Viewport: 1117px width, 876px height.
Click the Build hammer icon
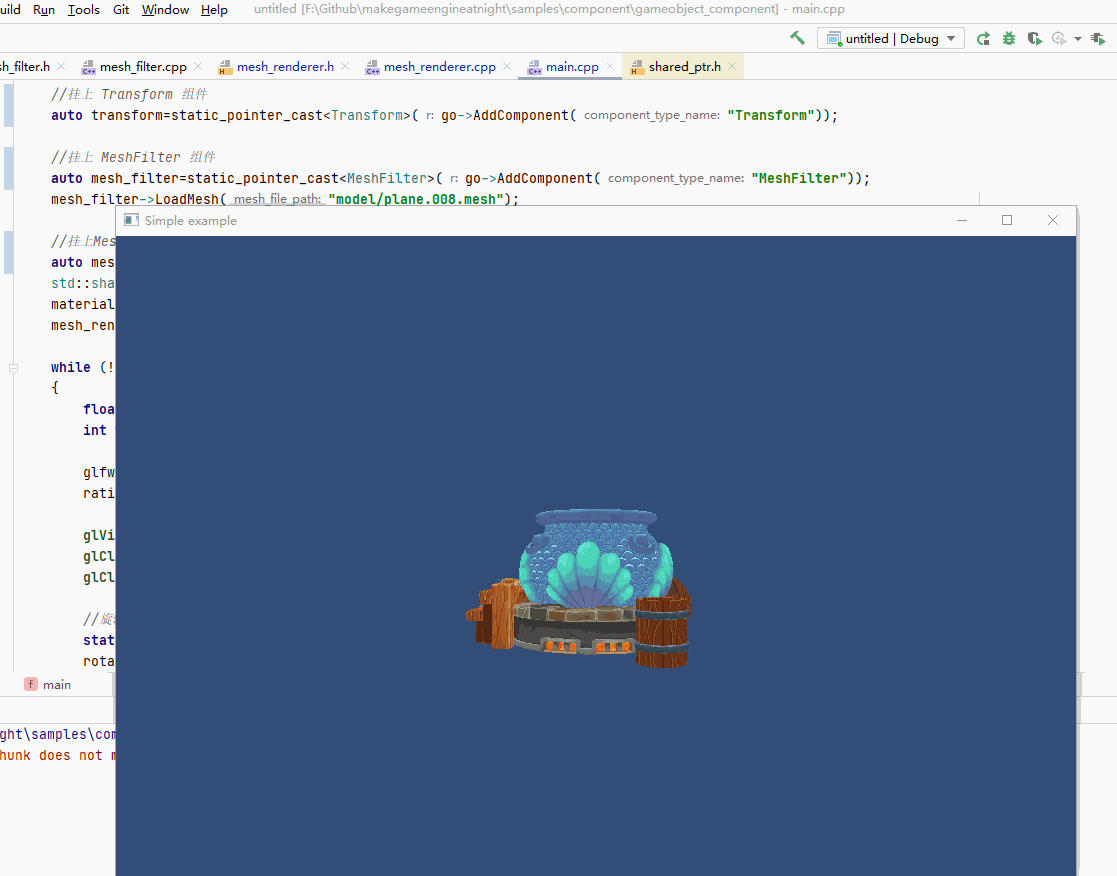tap(797, 38)
